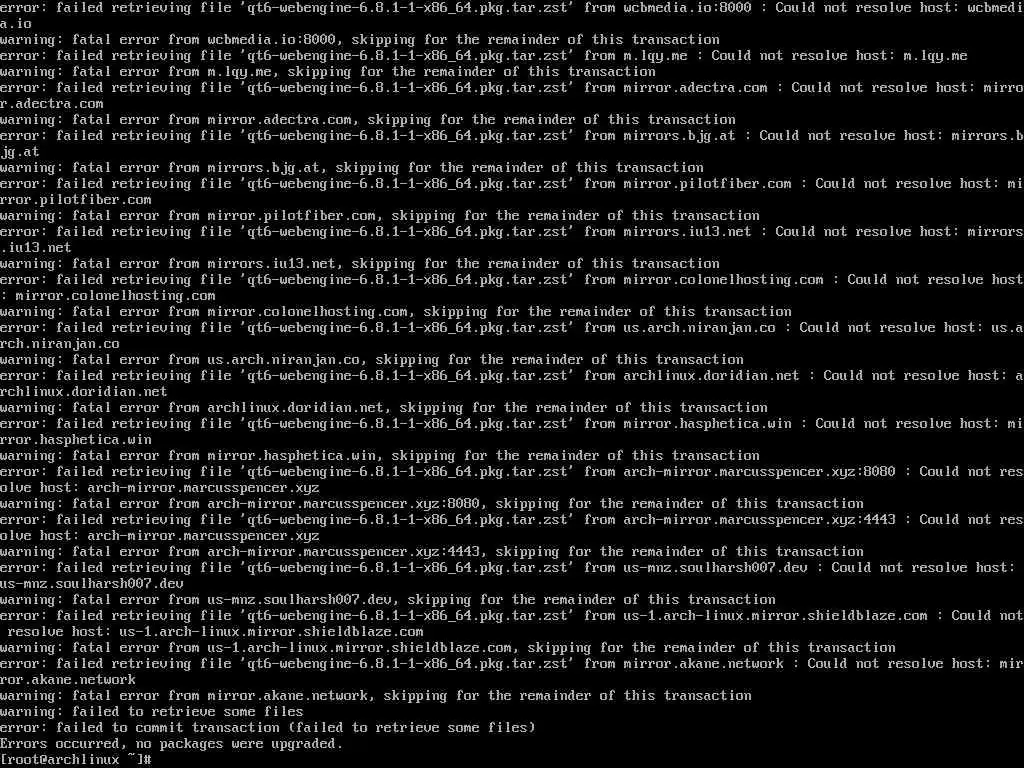Click the archlinux.doridian.net warning line

coord(383,407)
